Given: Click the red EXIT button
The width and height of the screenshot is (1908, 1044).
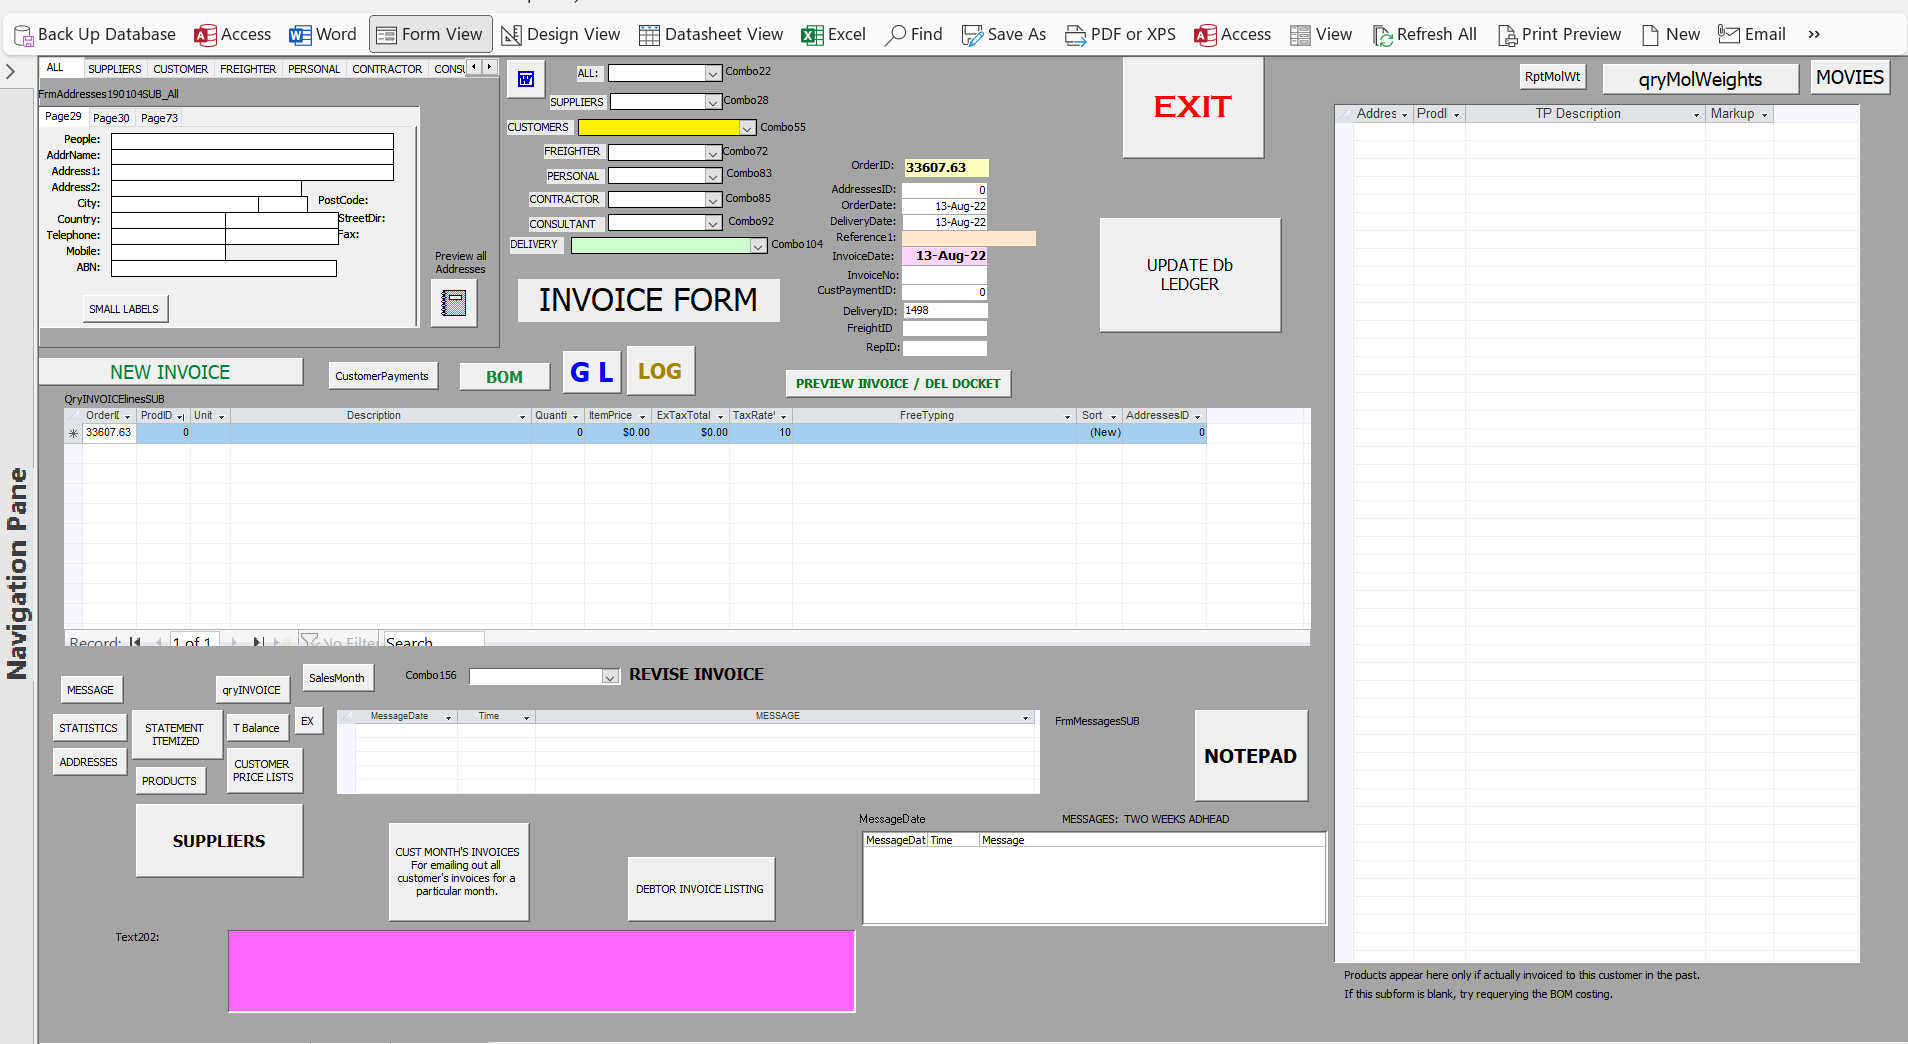Looking at the screenshot, I should [x=1193, y=107].
